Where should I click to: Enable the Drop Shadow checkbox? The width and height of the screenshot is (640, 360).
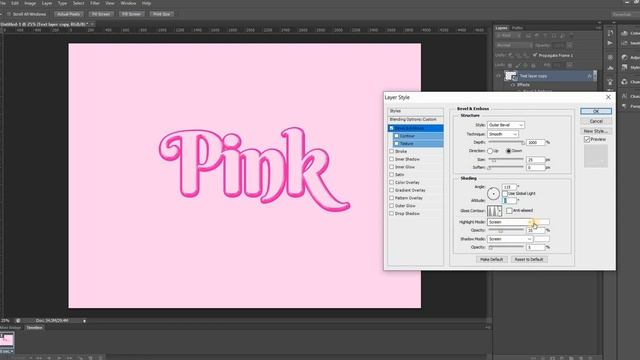pyautogui.click(x=391, y=213)
